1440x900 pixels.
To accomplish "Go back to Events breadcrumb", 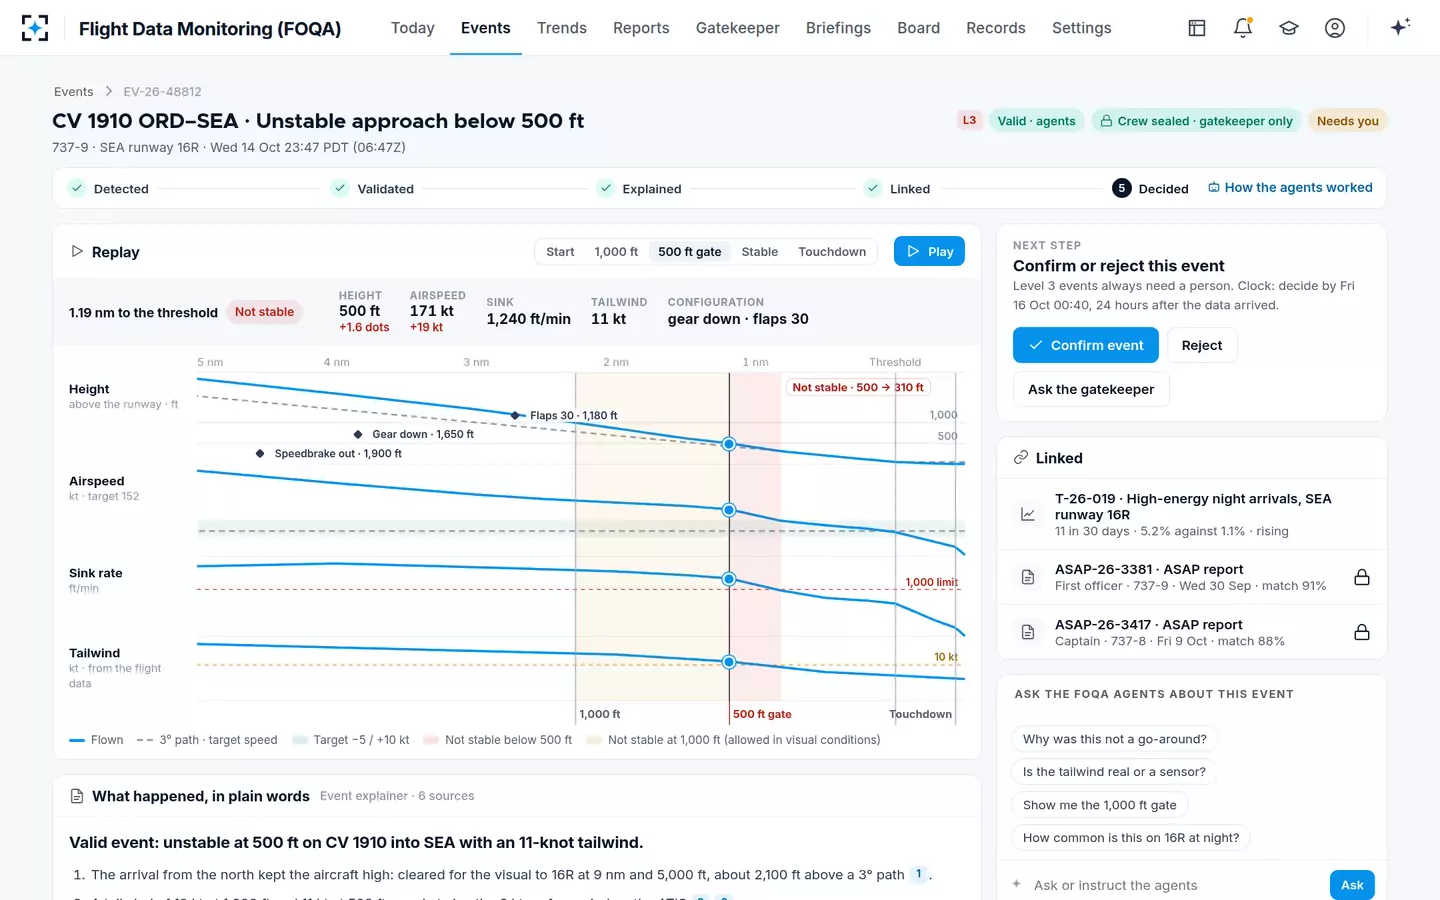I will coord(74,92).
